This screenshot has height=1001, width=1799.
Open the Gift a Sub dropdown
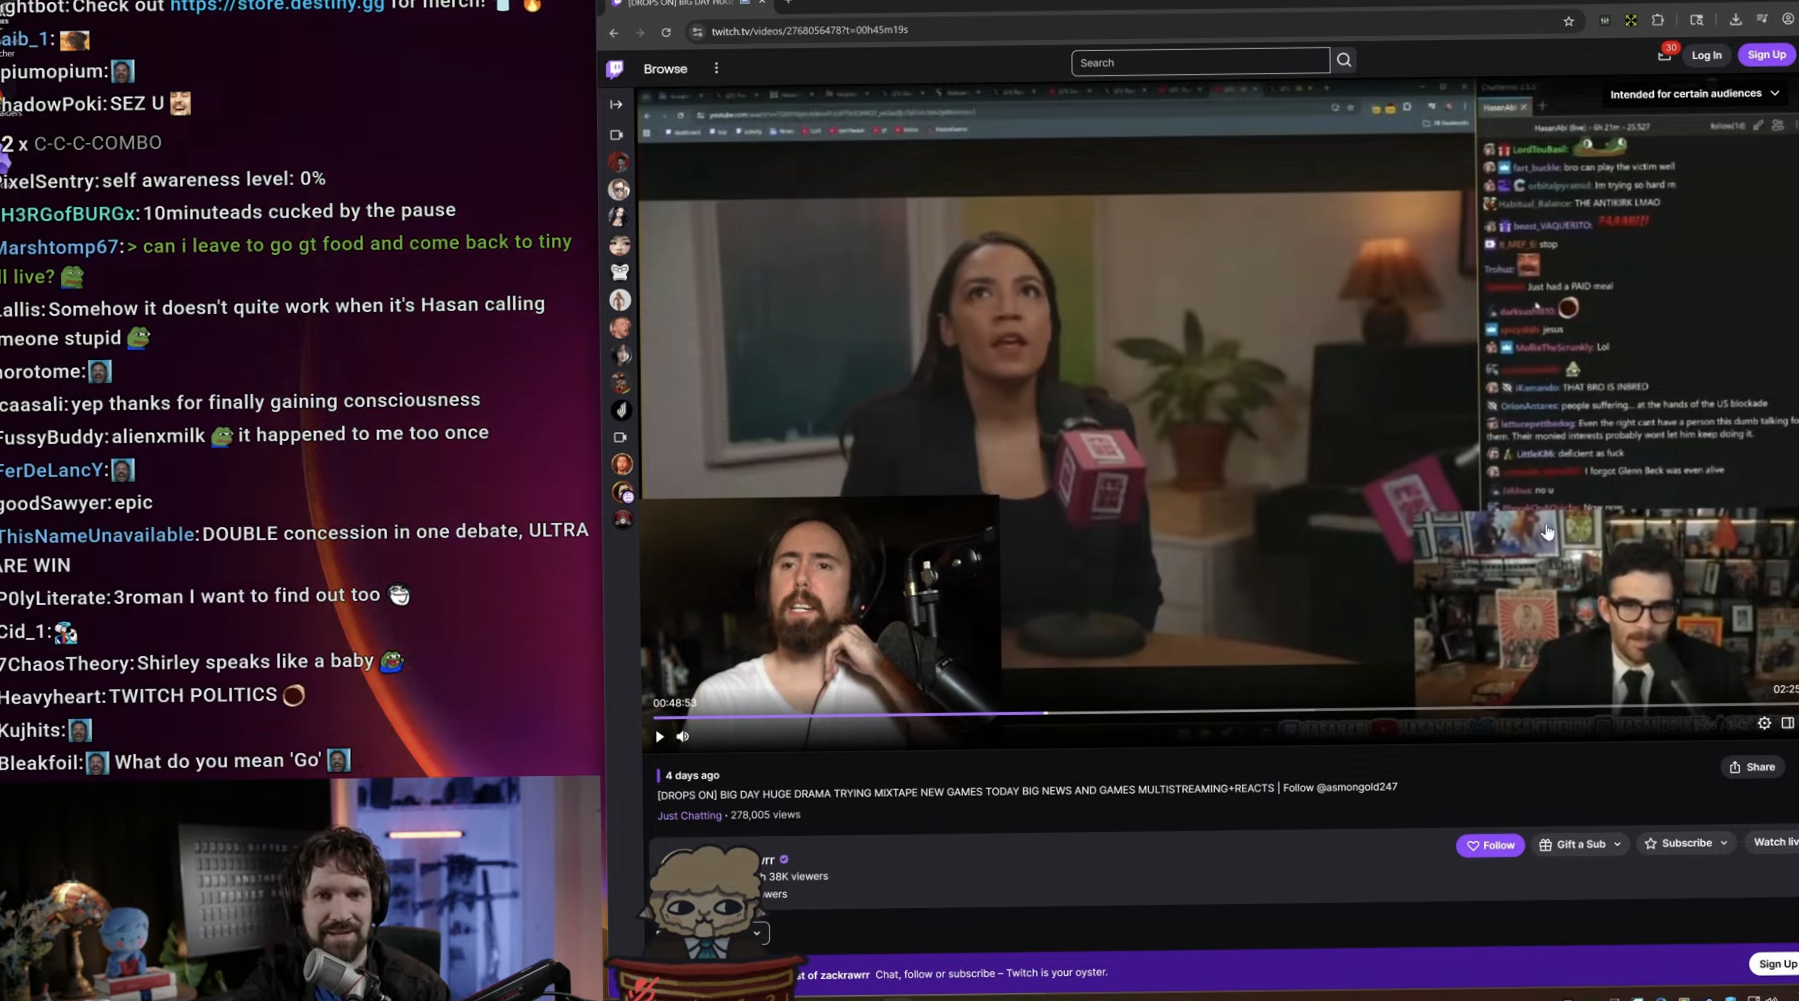pos(1580,844)
